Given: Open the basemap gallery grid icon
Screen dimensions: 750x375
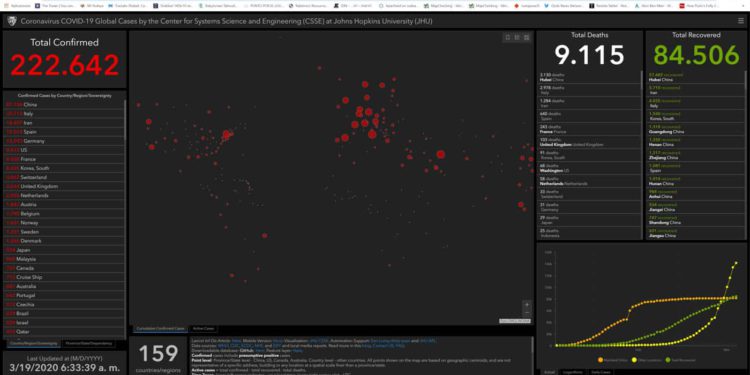Looking at the screenshot, I should (526, 37).
